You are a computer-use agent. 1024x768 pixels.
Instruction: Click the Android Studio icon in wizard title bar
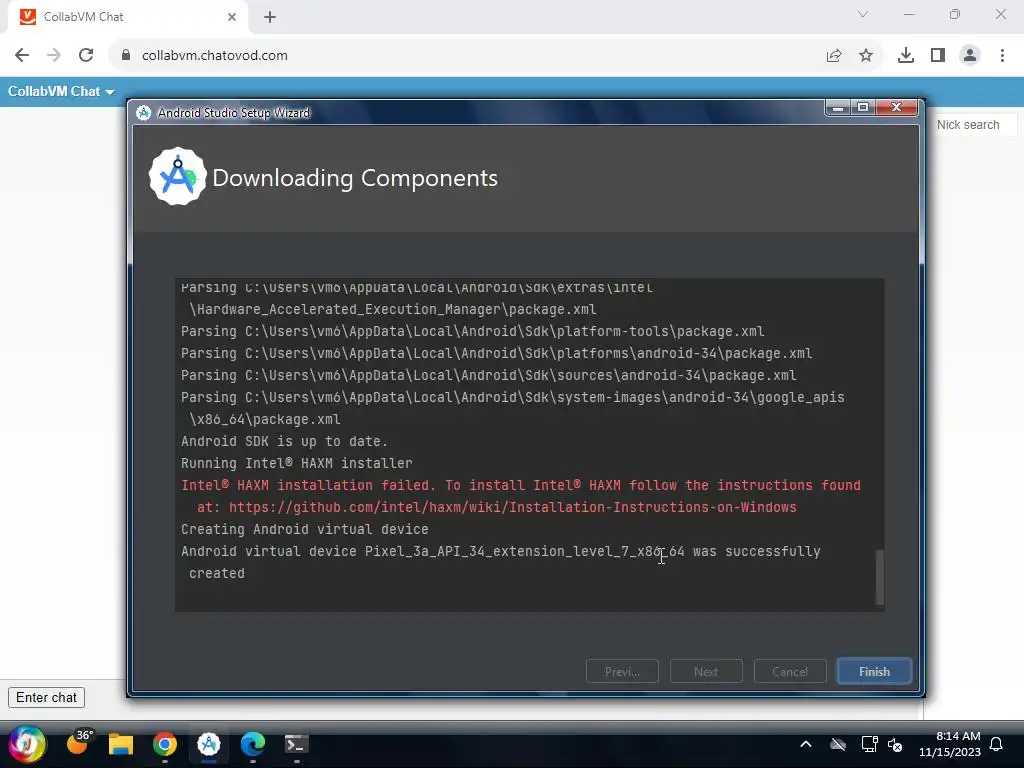point(143,113)
